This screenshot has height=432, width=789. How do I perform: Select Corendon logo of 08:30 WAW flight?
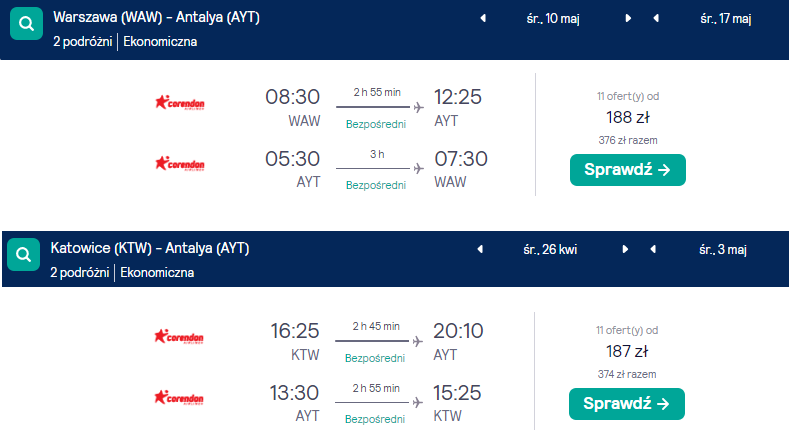tap(180, 103)
